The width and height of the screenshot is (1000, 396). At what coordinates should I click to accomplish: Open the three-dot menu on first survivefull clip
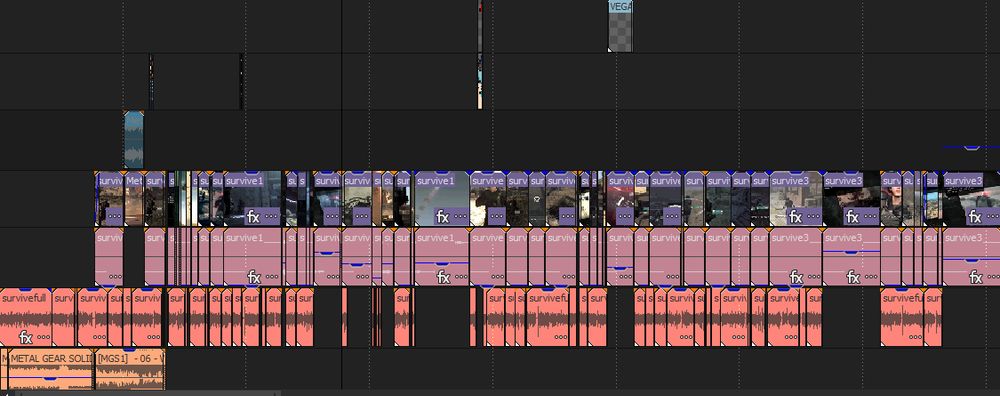(x=43, y=337)
